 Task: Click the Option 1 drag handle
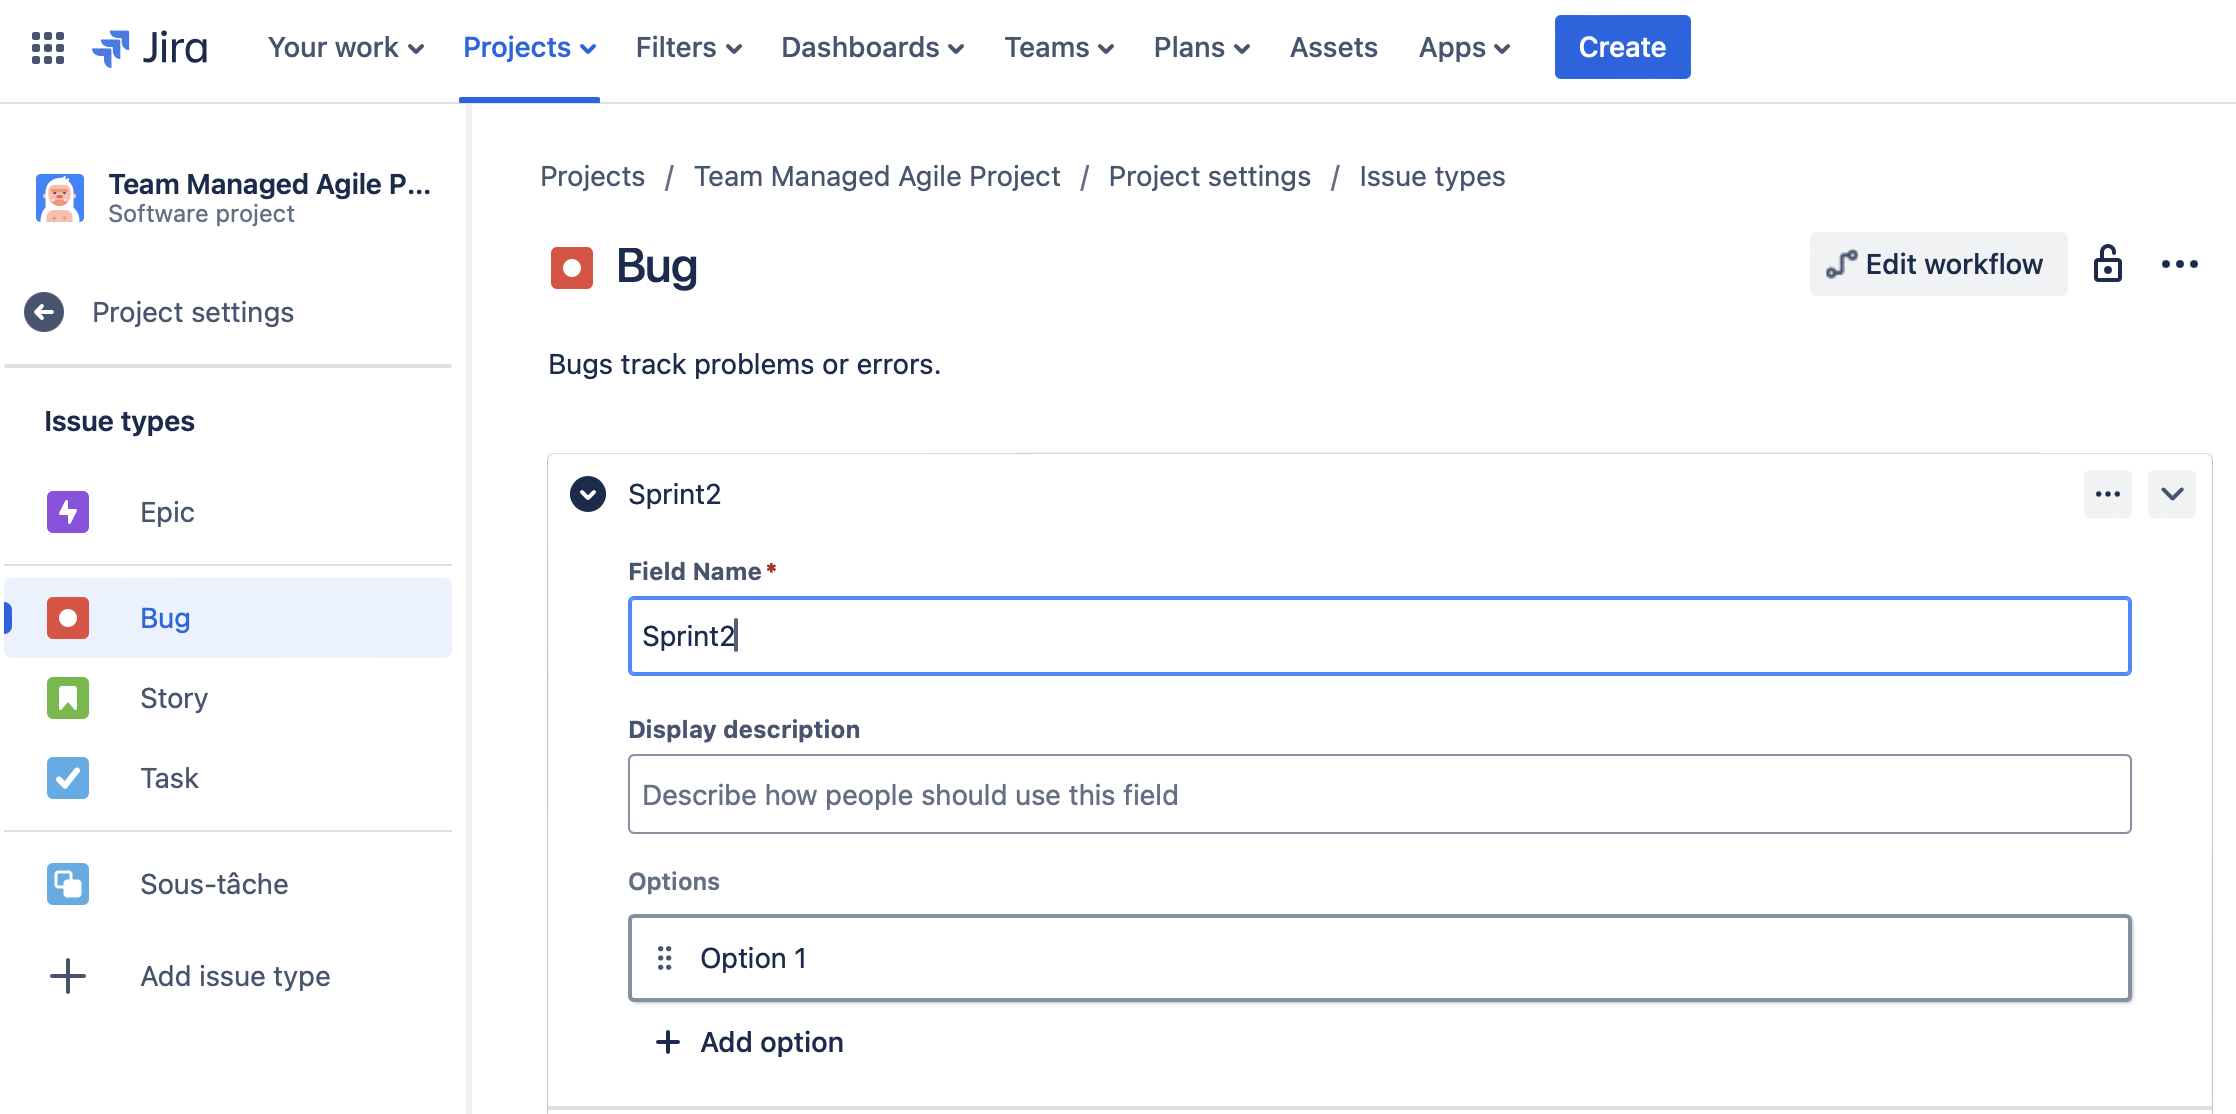[x=664, y=958]
